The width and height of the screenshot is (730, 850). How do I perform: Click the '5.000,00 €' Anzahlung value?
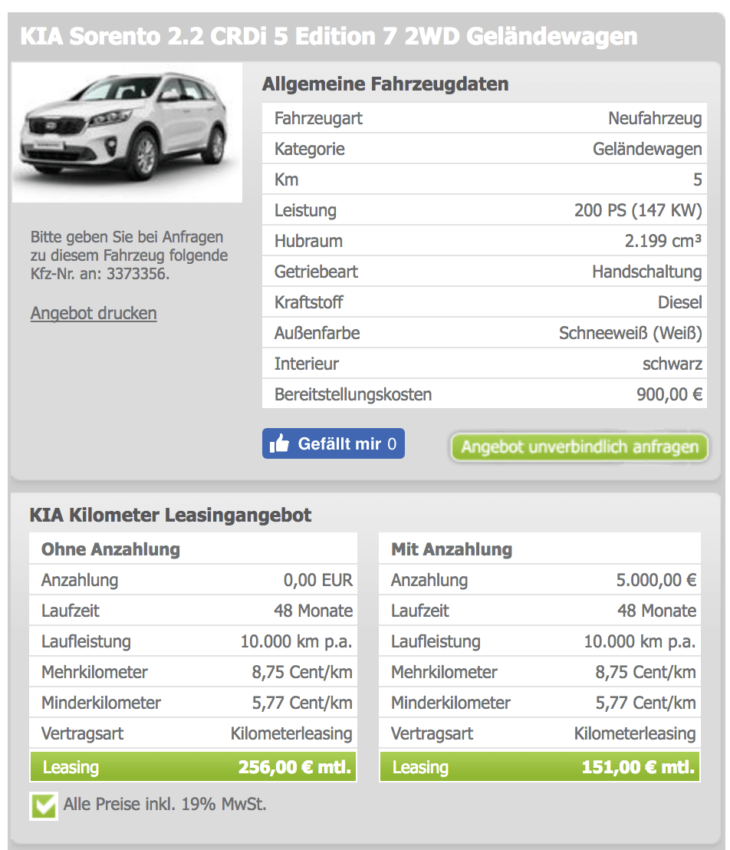(x=656, y=580)
